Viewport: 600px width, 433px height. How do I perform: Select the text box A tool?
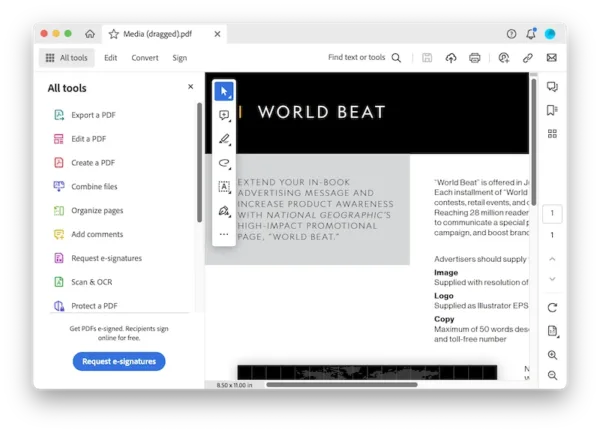(x=224, y=187)
